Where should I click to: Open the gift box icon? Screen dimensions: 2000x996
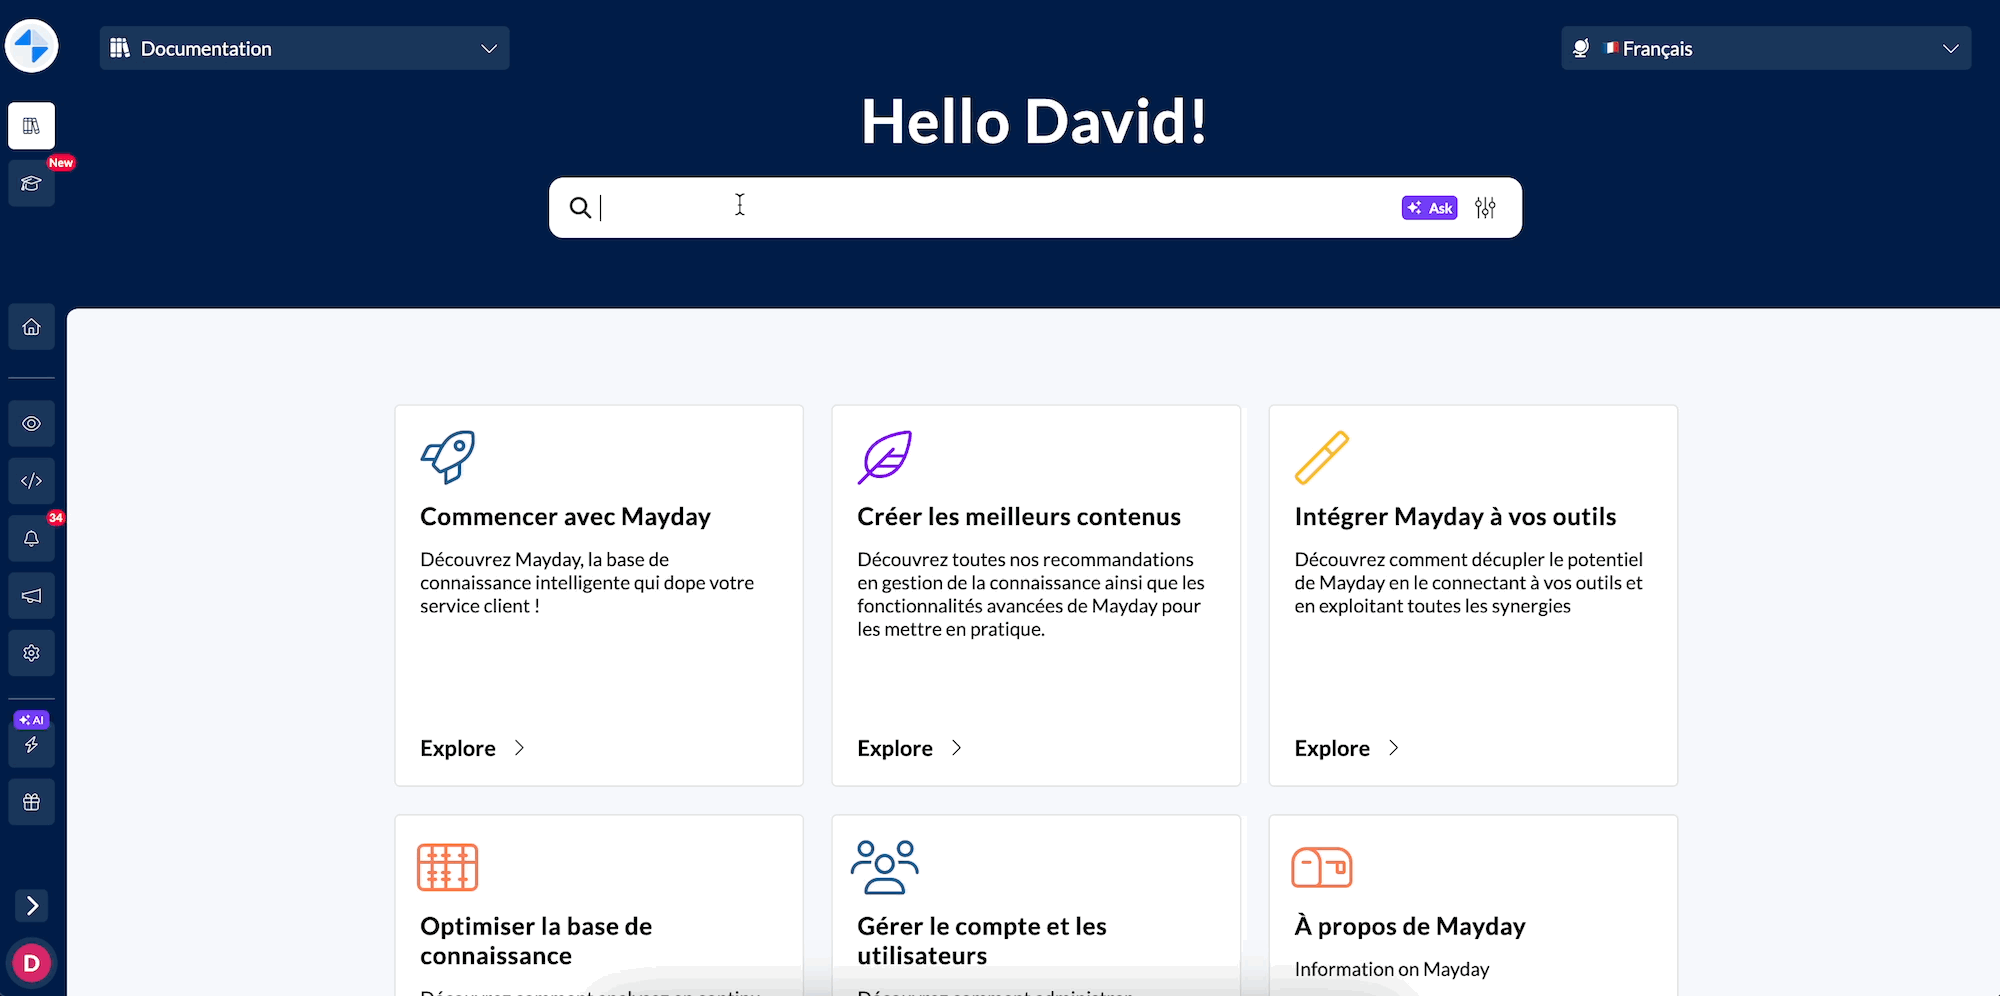[x=31, y=802]
